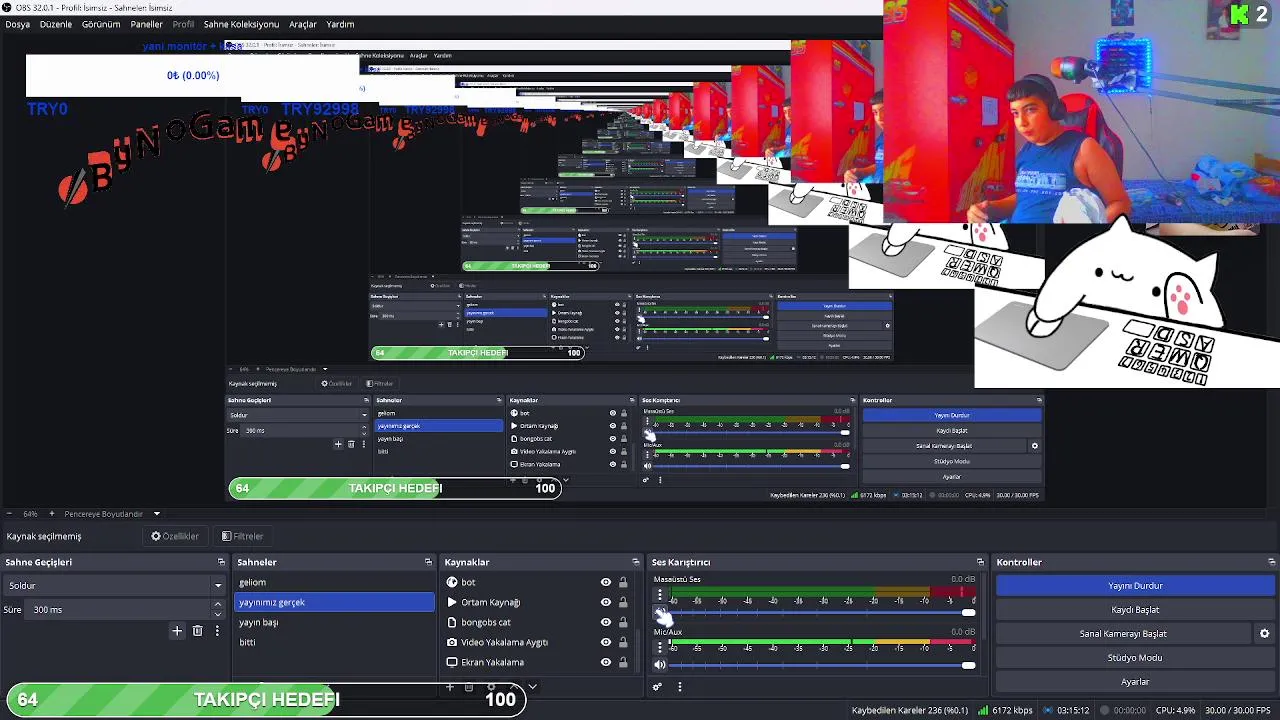1280x720 pixels.
Task: Adjust Masaüstü Ses volume slider
Action: [x=820, y=613]
